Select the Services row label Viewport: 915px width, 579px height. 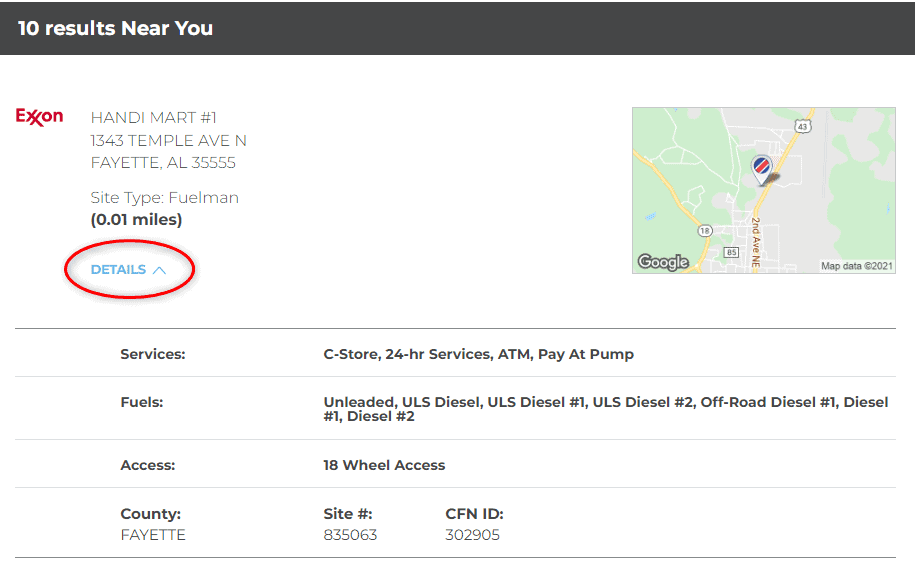point(153,354)
